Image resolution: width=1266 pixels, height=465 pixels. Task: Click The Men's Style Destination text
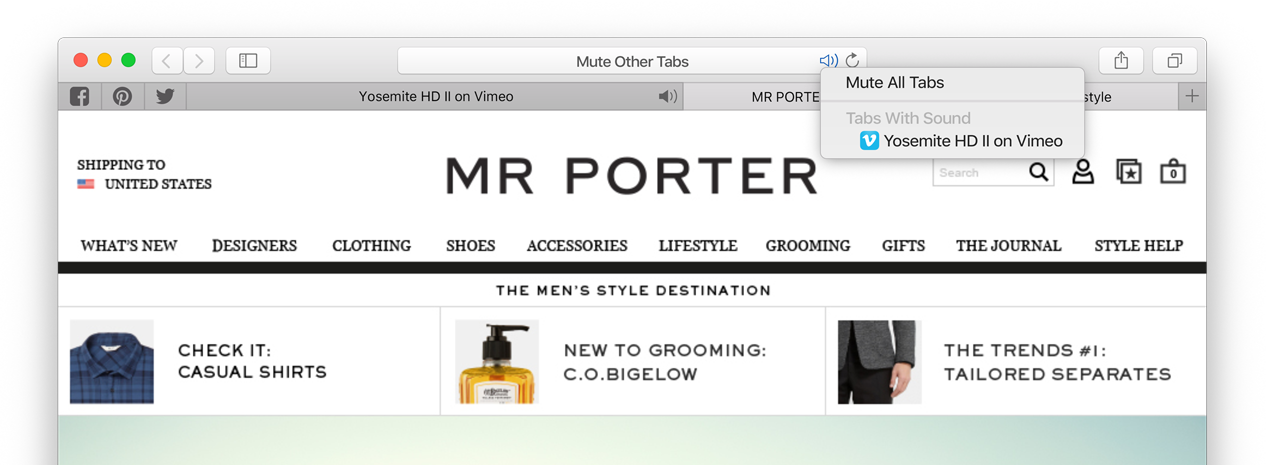(633, 291)
